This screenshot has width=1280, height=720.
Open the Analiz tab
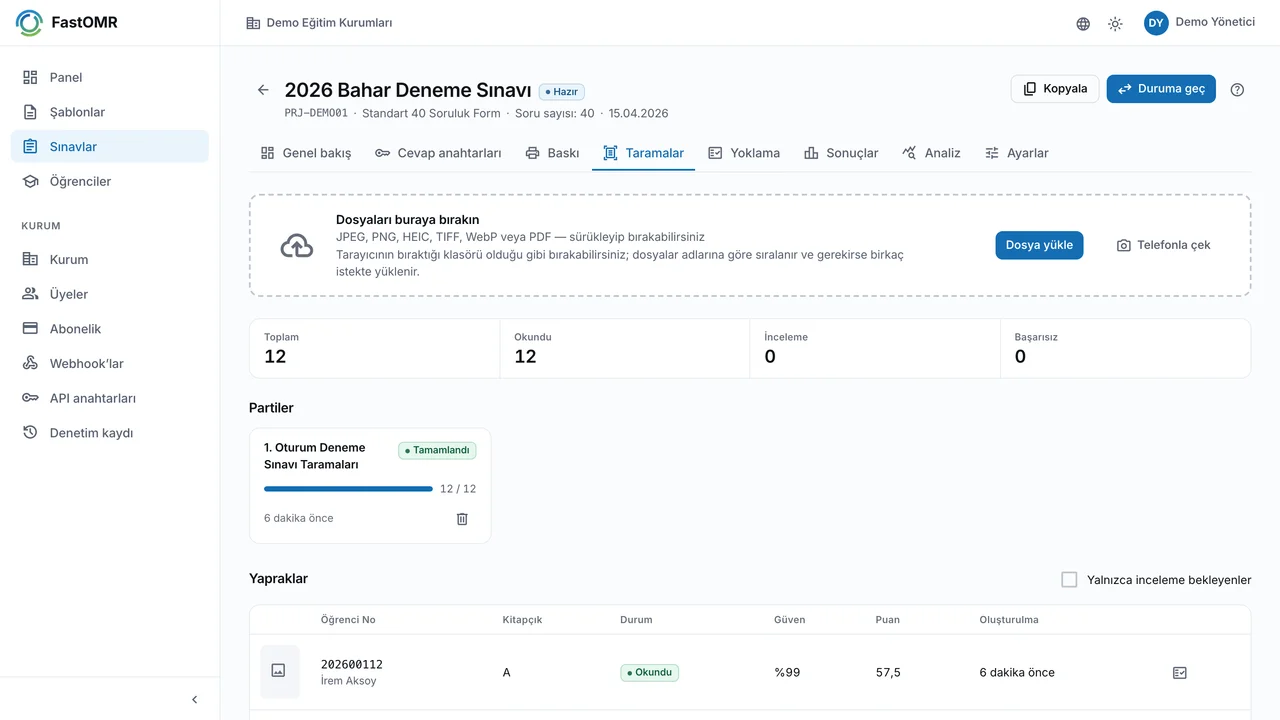coord(931,153)
